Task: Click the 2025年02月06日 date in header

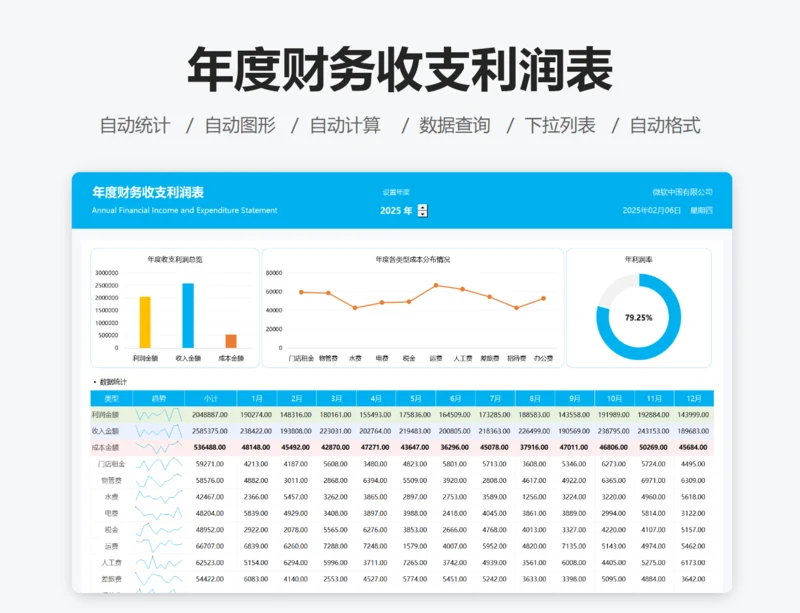Action: coord(652,210)
